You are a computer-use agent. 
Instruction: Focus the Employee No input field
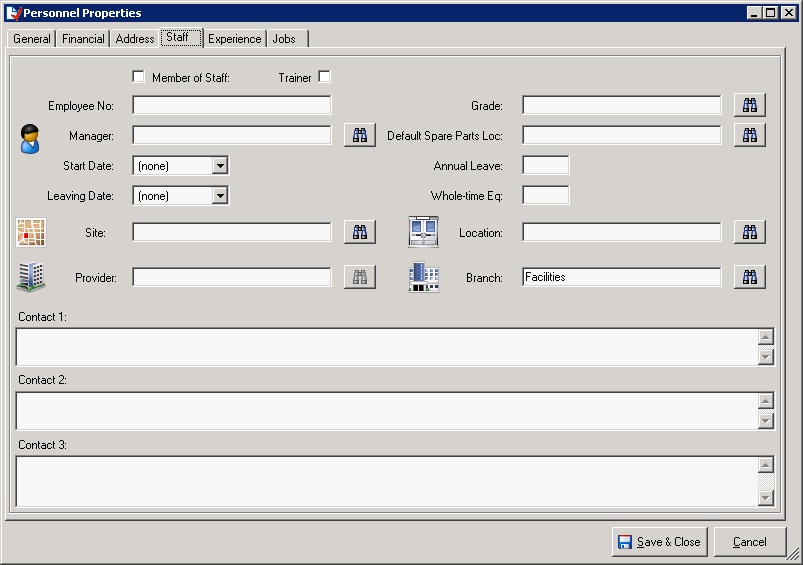(x=231, y=105)
